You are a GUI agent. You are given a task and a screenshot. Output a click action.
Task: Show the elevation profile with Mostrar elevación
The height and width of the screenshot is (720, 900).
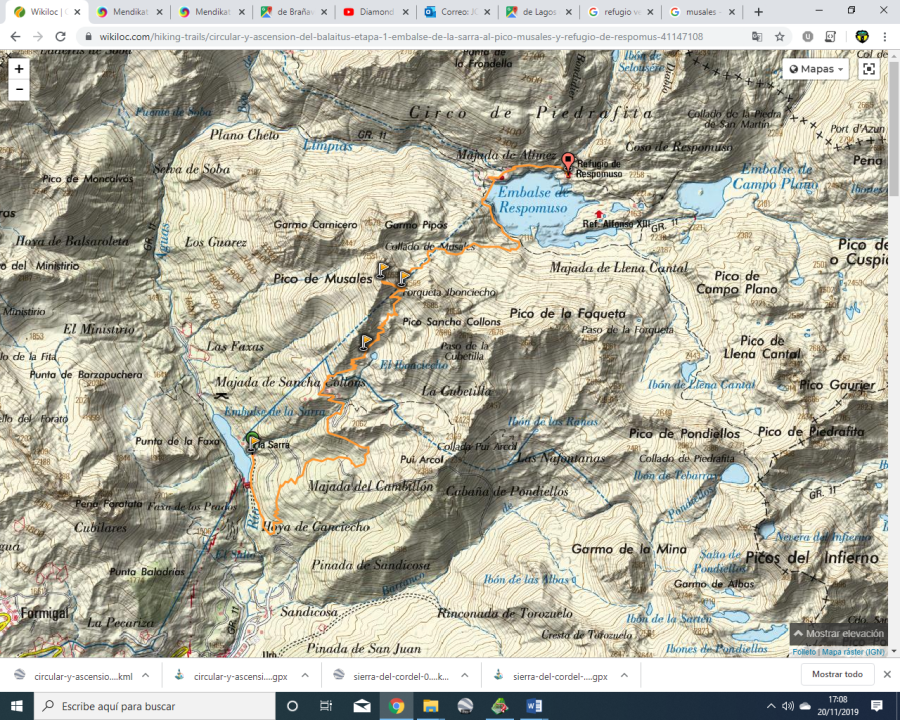838,634
